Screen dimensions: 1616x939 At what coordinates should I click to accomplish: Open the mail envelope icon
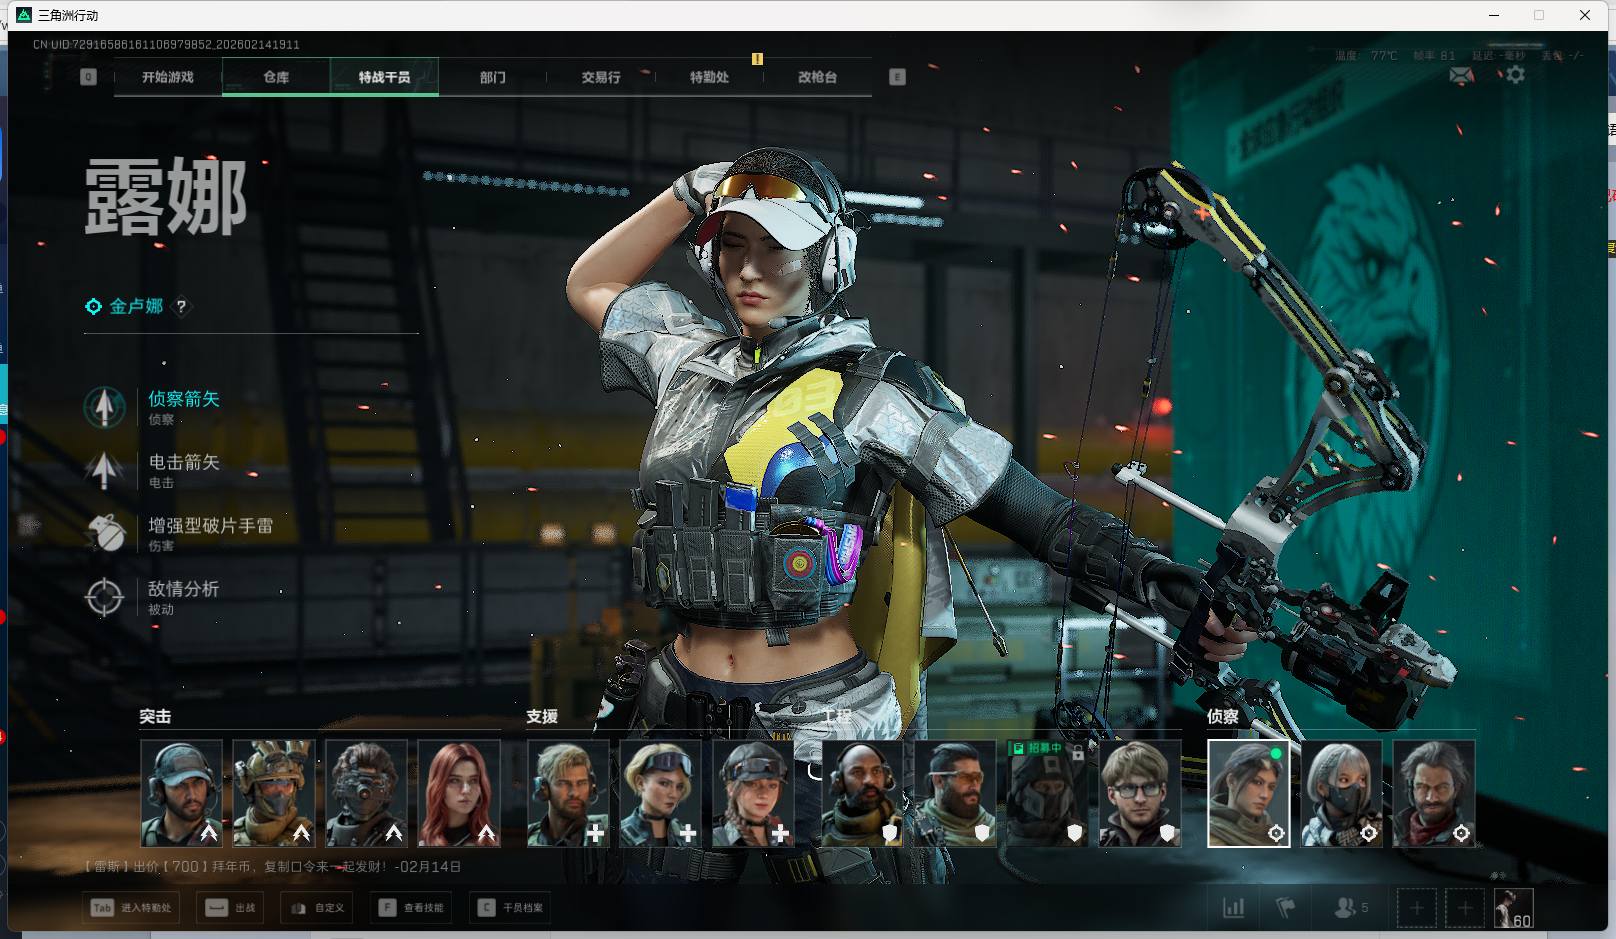[x=1461, y=75]
